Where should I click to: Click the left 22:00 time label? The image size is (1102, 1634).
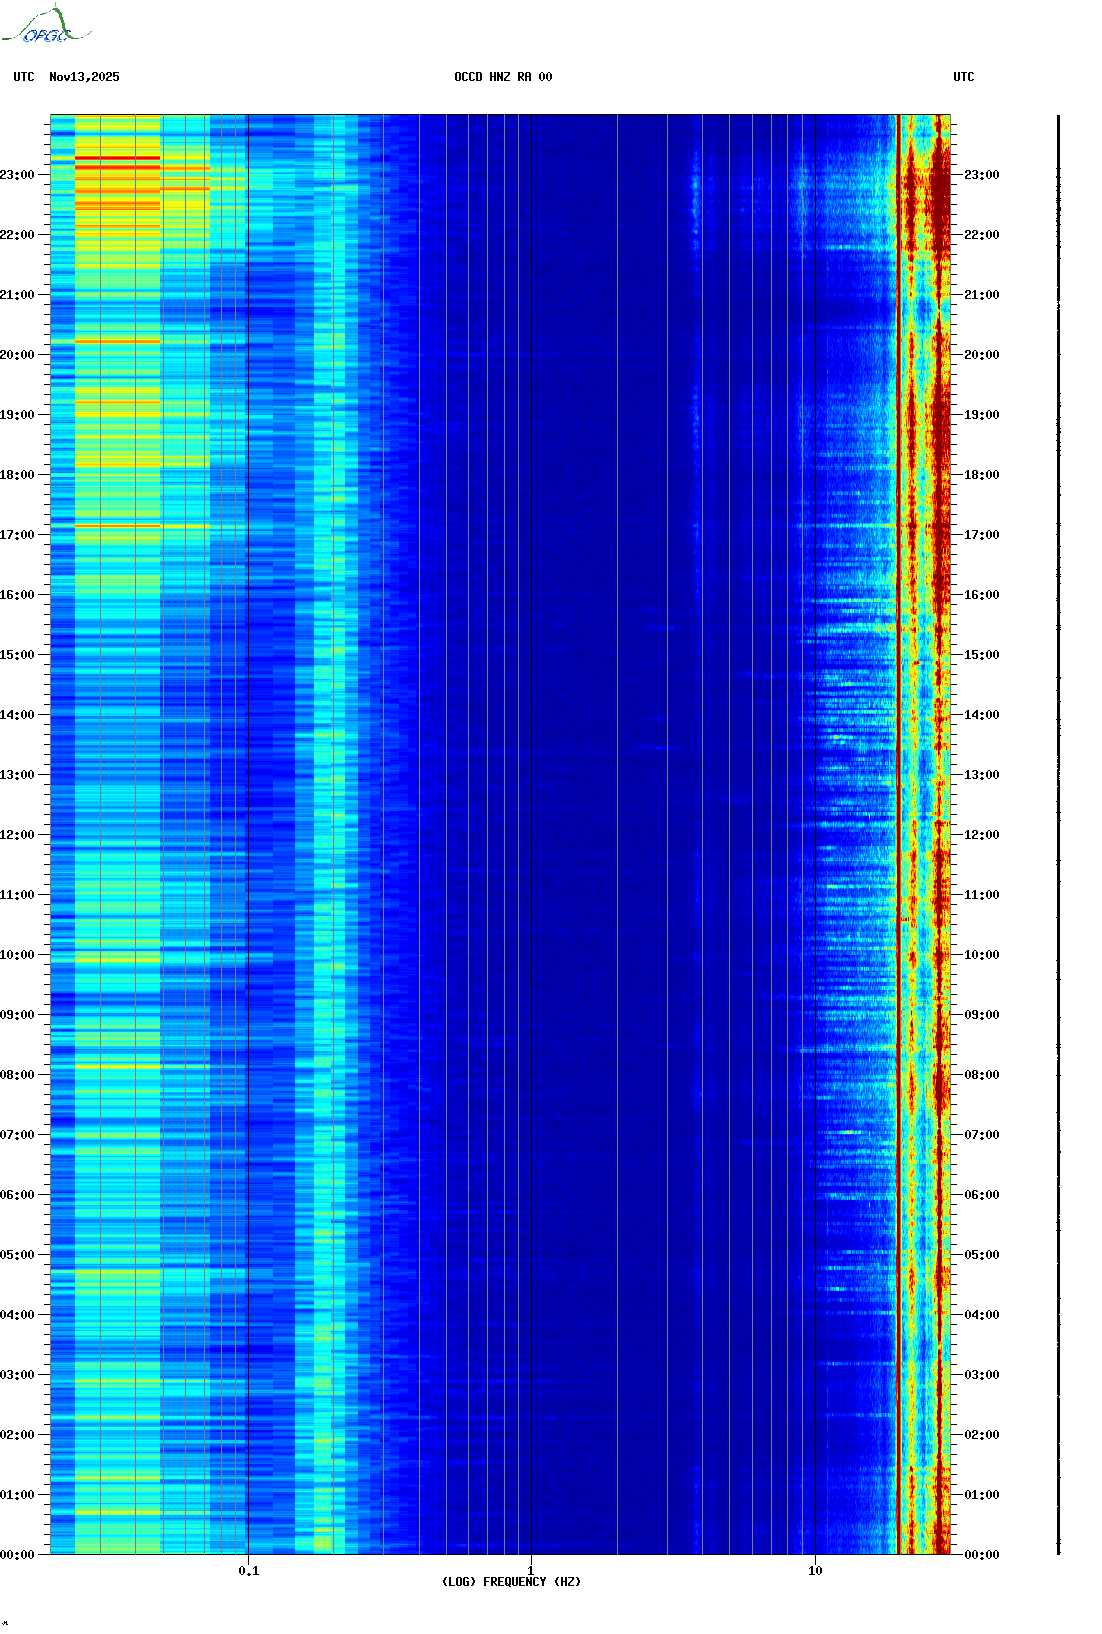point(17,235)
